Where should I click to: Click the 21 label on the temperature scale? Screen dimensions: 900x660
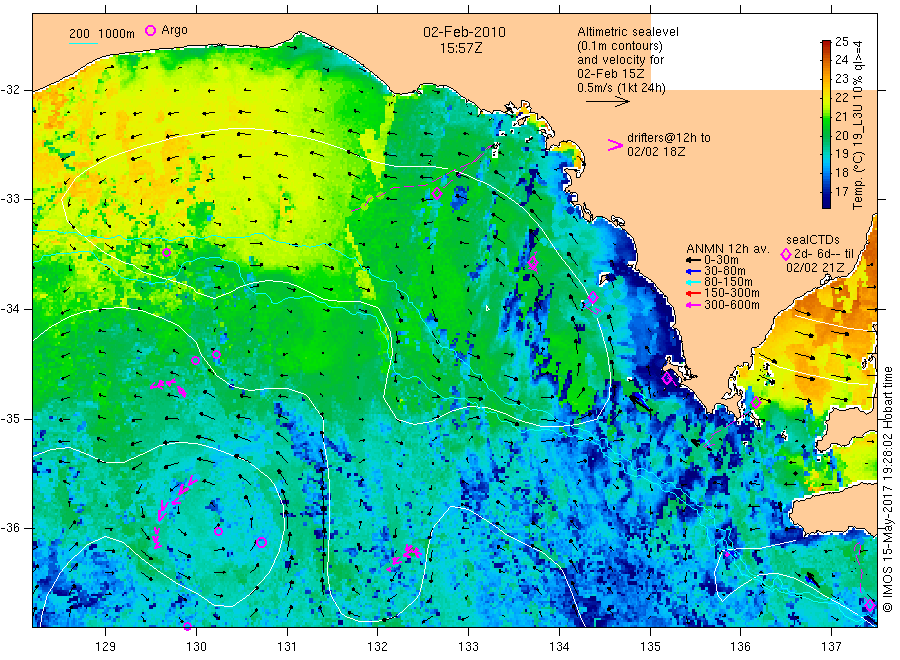tap(841, 117)
